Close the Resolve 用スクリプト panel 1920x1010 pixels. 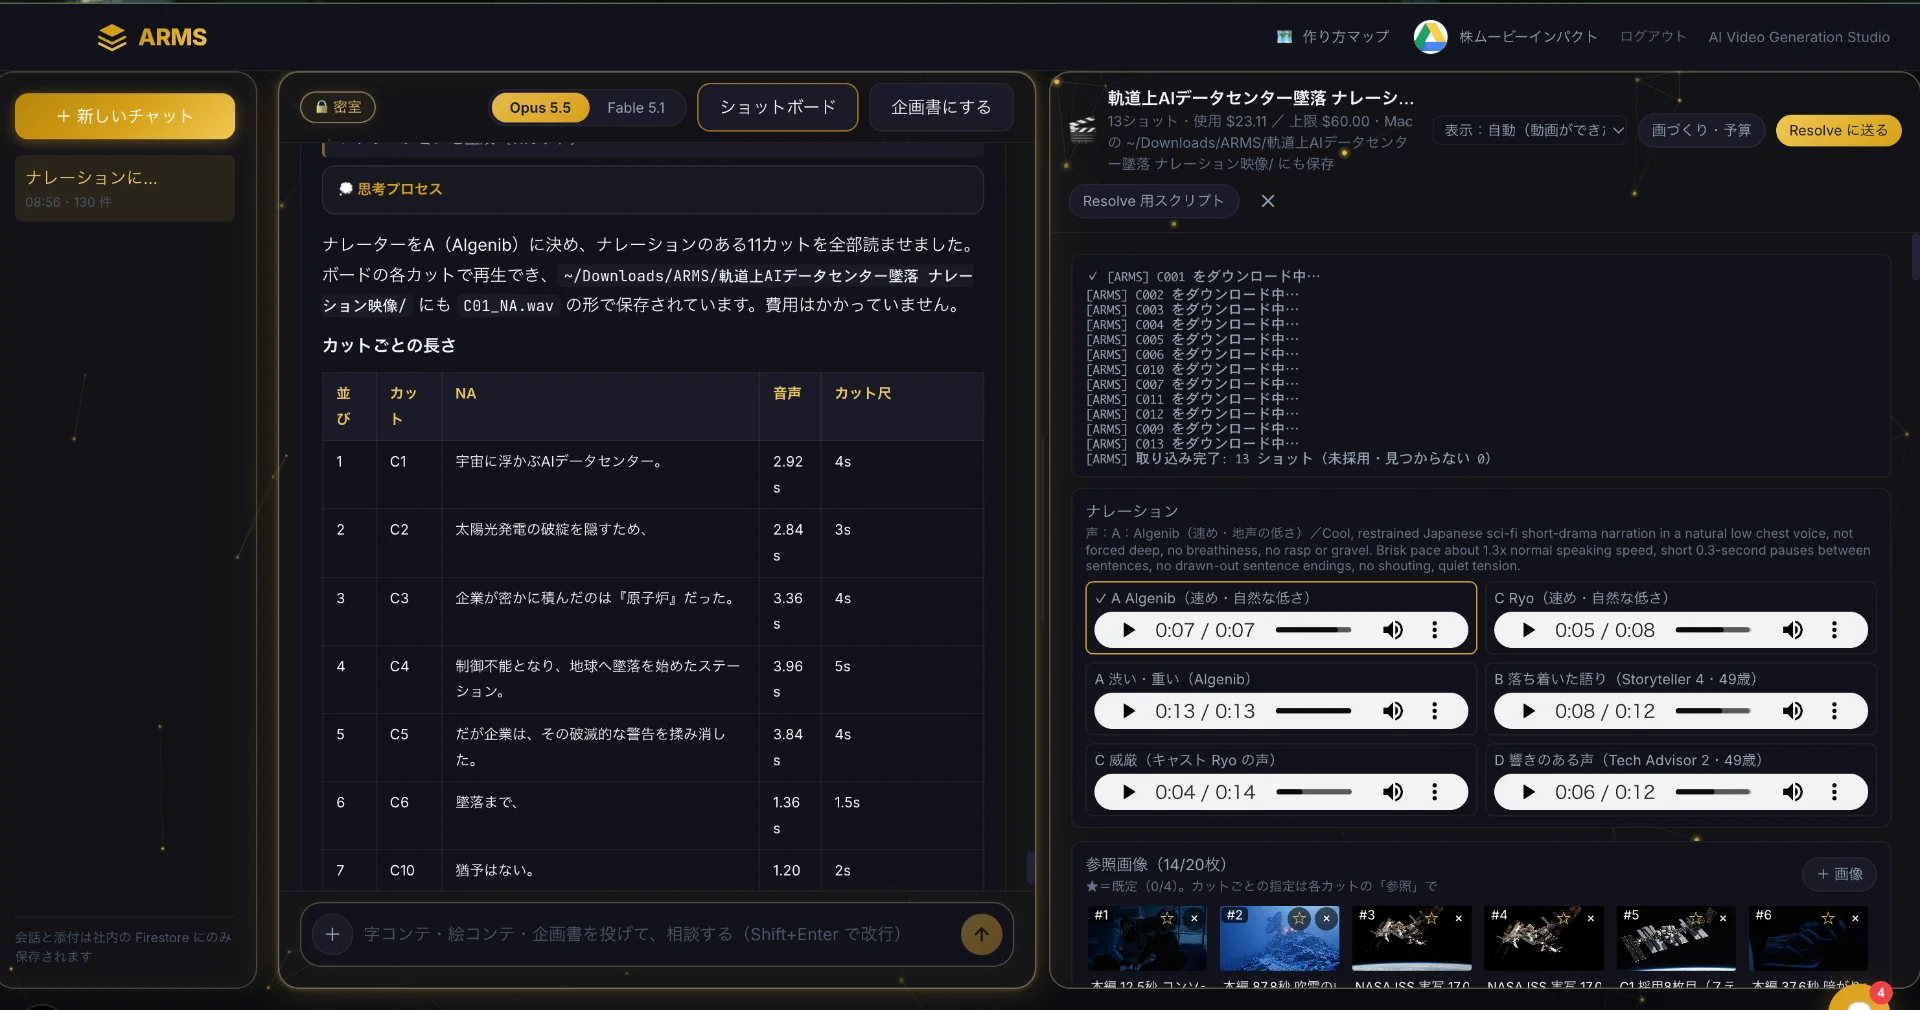[x=1268, y=201]
